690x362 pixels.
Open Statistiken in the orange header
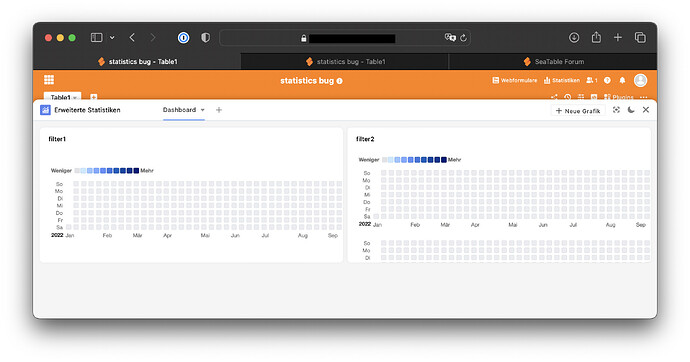click(x=562, y=80)
